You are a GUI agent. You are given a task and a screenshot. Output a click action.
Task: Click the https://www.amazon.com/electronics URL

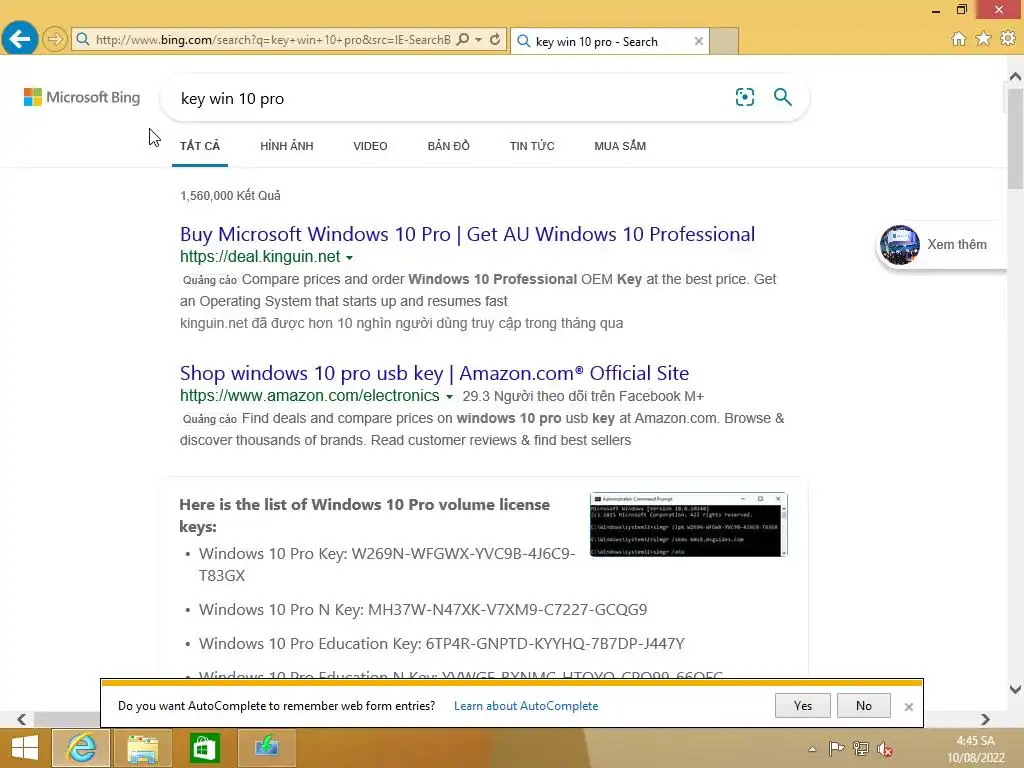(x=310, y=396)
